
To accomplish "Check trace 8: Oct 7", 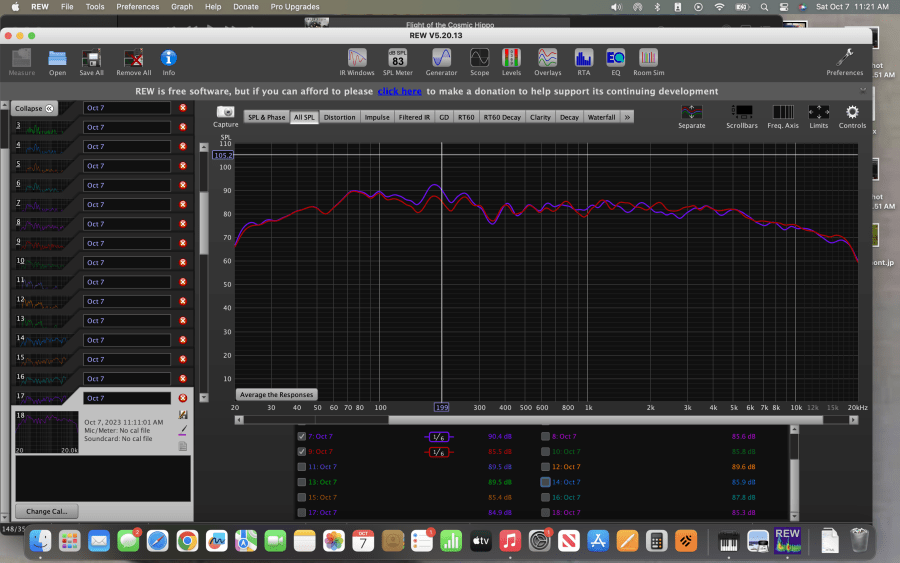I will click(545, 436).
